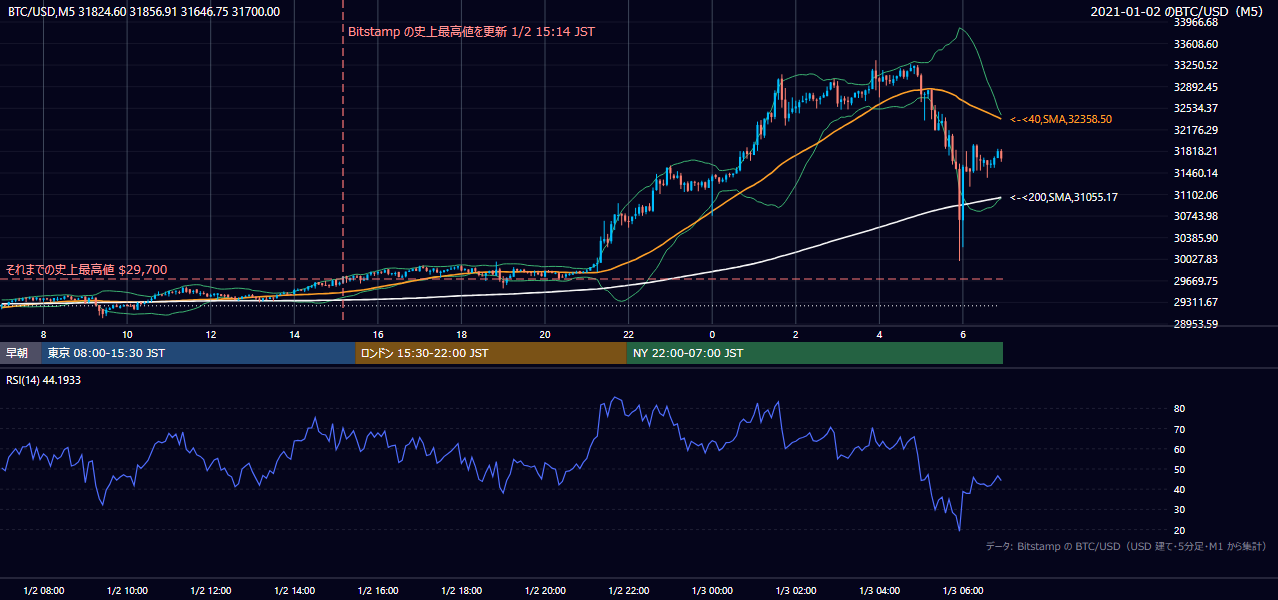1278x600 pixels.
Task: Click the データ: Bitstamp source note
Action: (1126, 546)
